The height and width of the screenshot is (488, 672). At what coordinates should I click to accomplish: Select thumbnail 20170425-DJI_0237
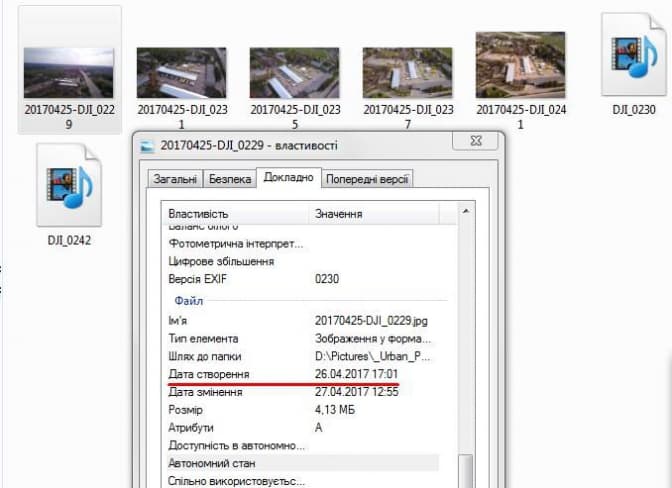click(407, 72)
